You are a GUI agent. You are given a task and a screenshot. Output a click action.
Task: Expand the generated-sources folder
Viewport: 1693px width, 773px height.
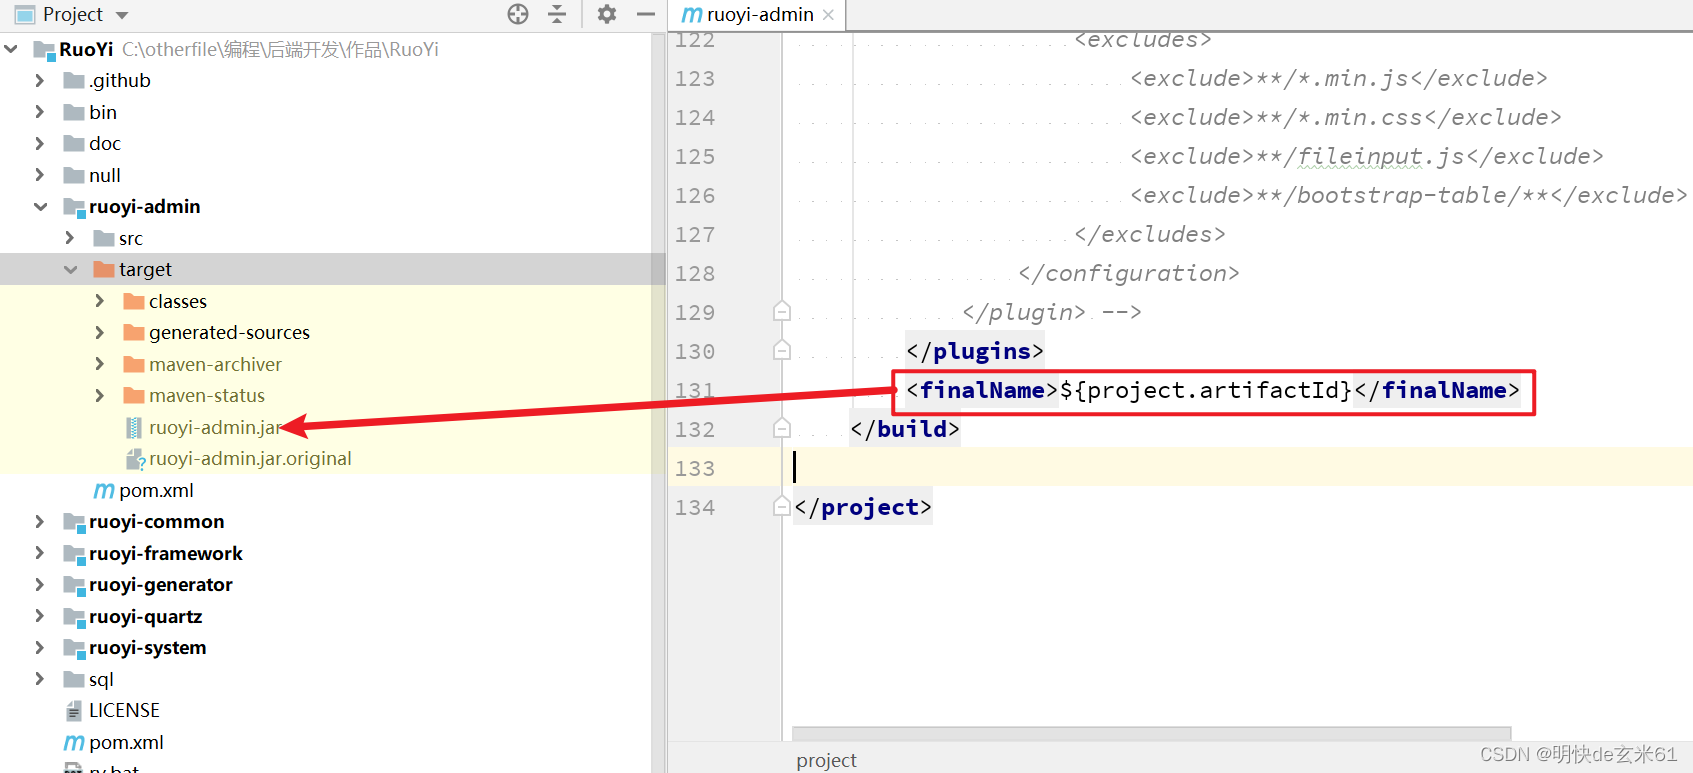point(100,332)
